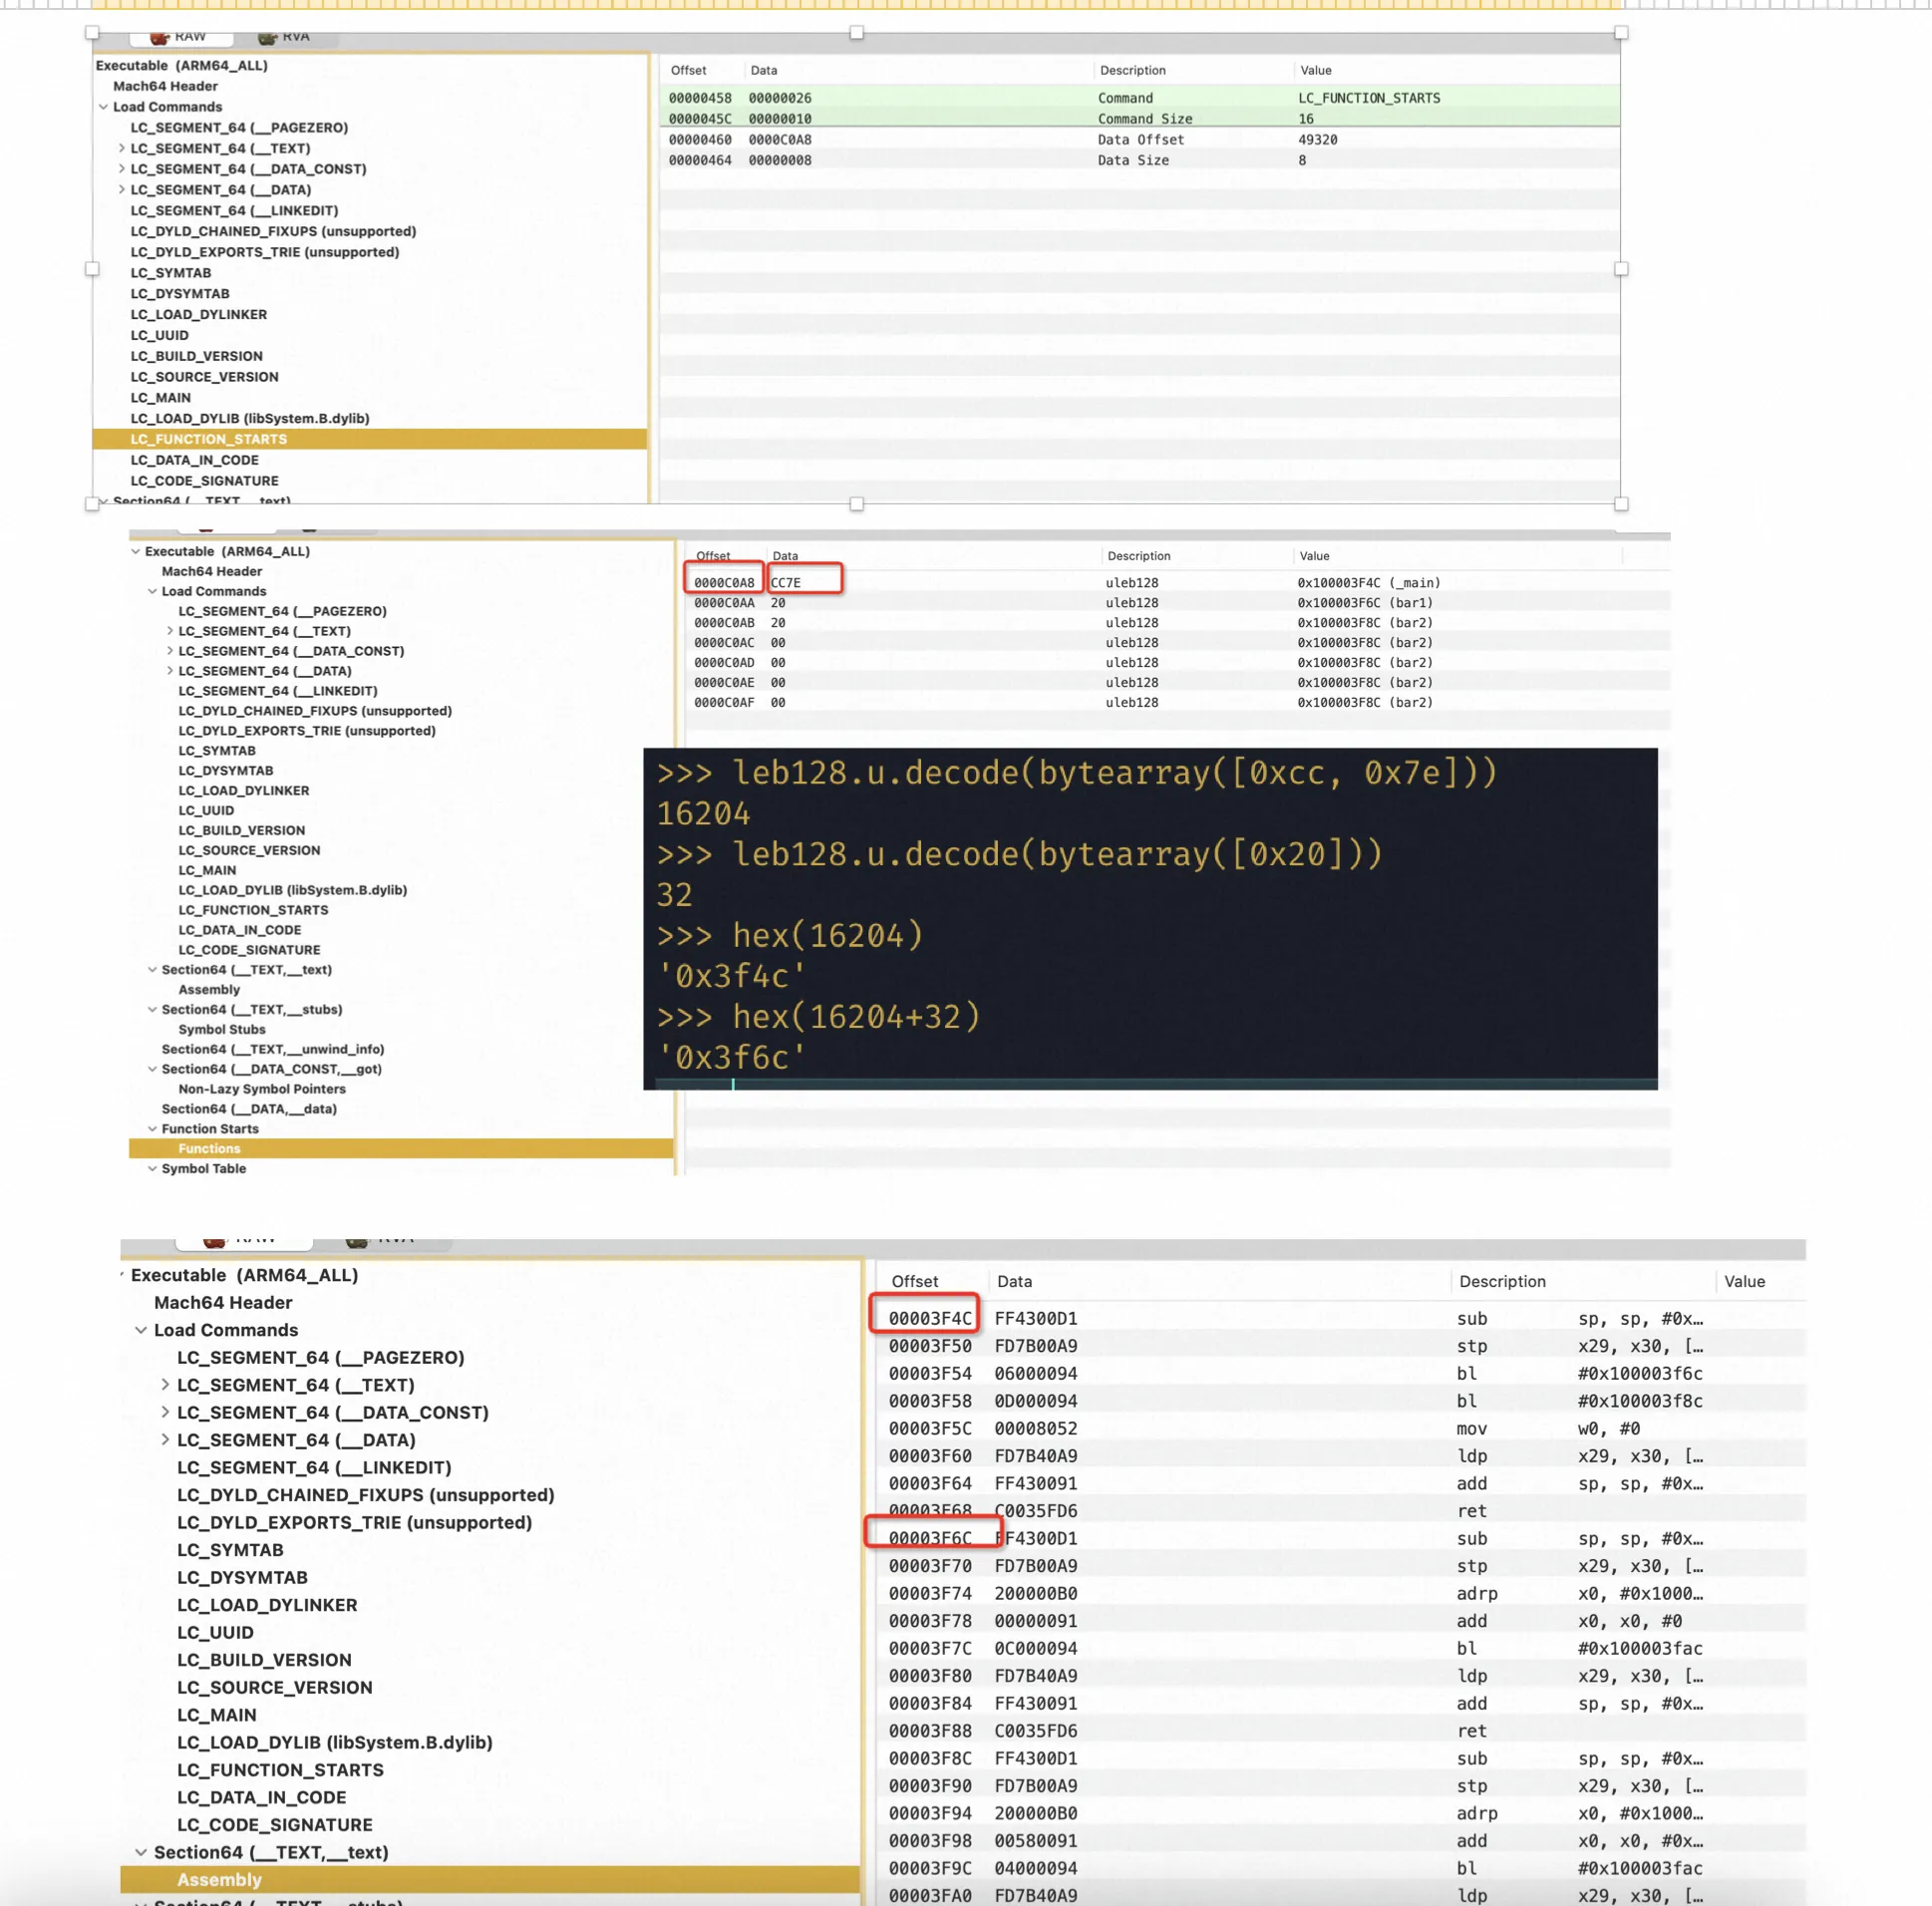Select LC_SYMTAB in top window
1932x1906 pixels.
170,273
